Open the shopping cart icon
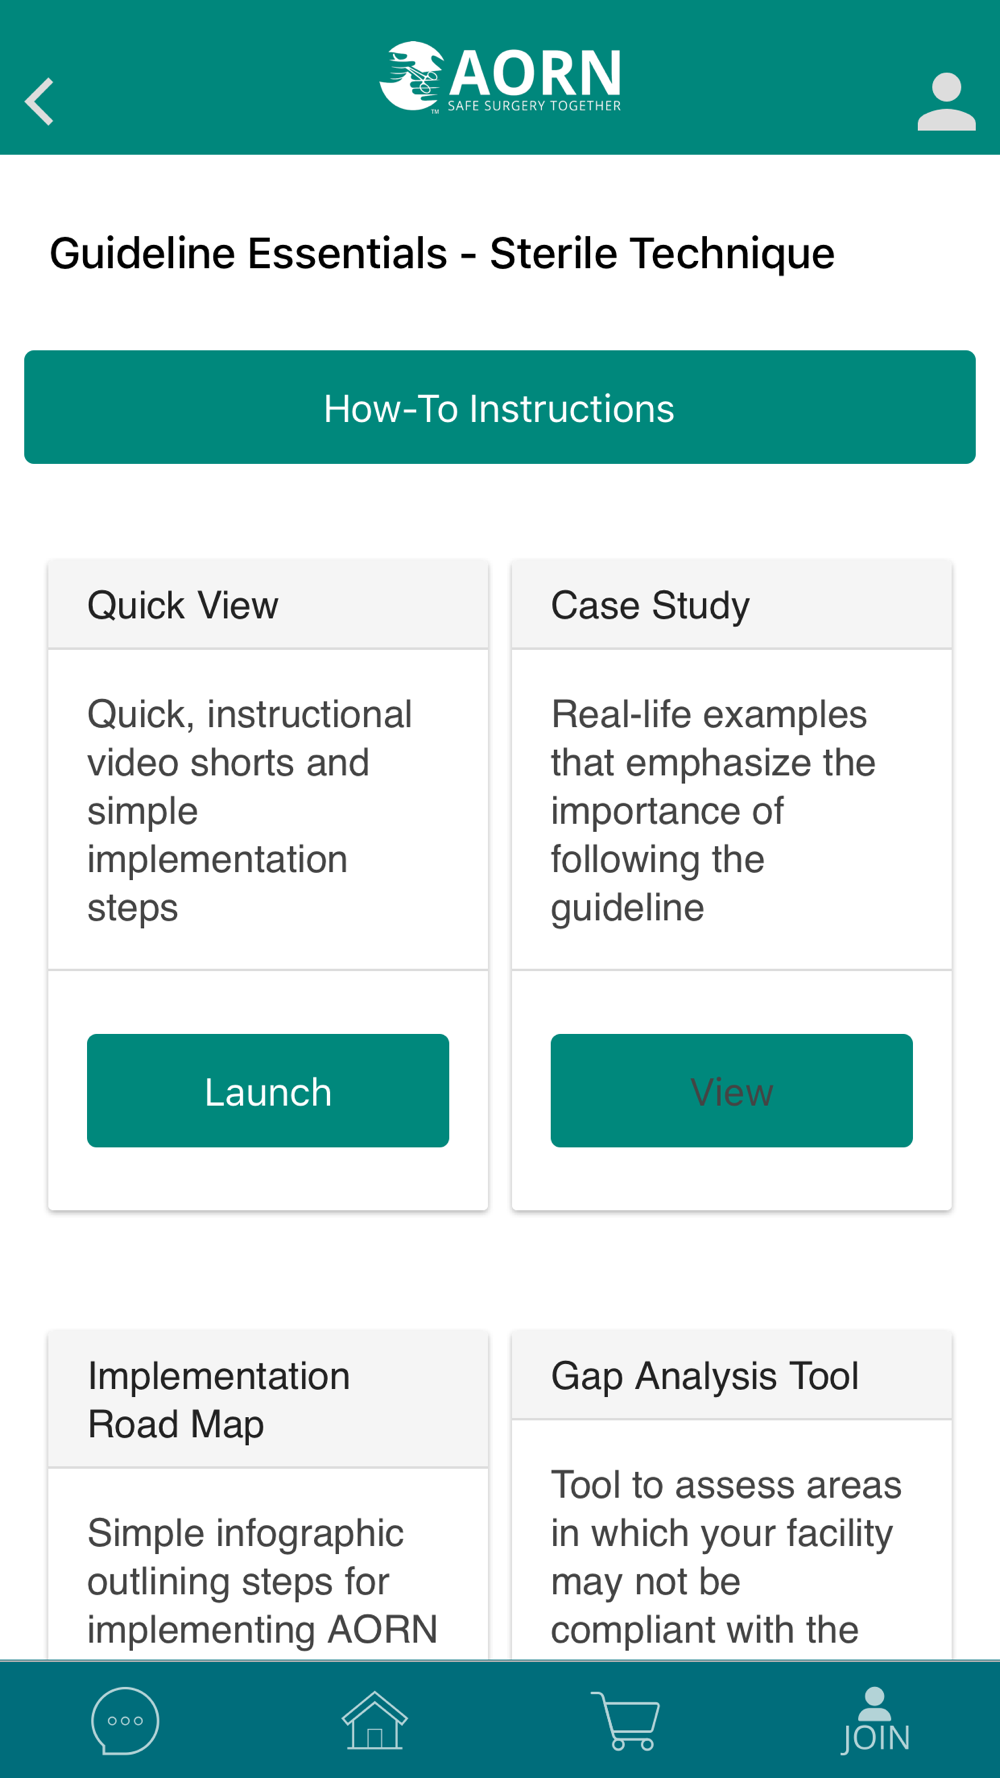Image resolution: width=1000 pixels, height=1778 pixels. click(x=625, y=1721)
